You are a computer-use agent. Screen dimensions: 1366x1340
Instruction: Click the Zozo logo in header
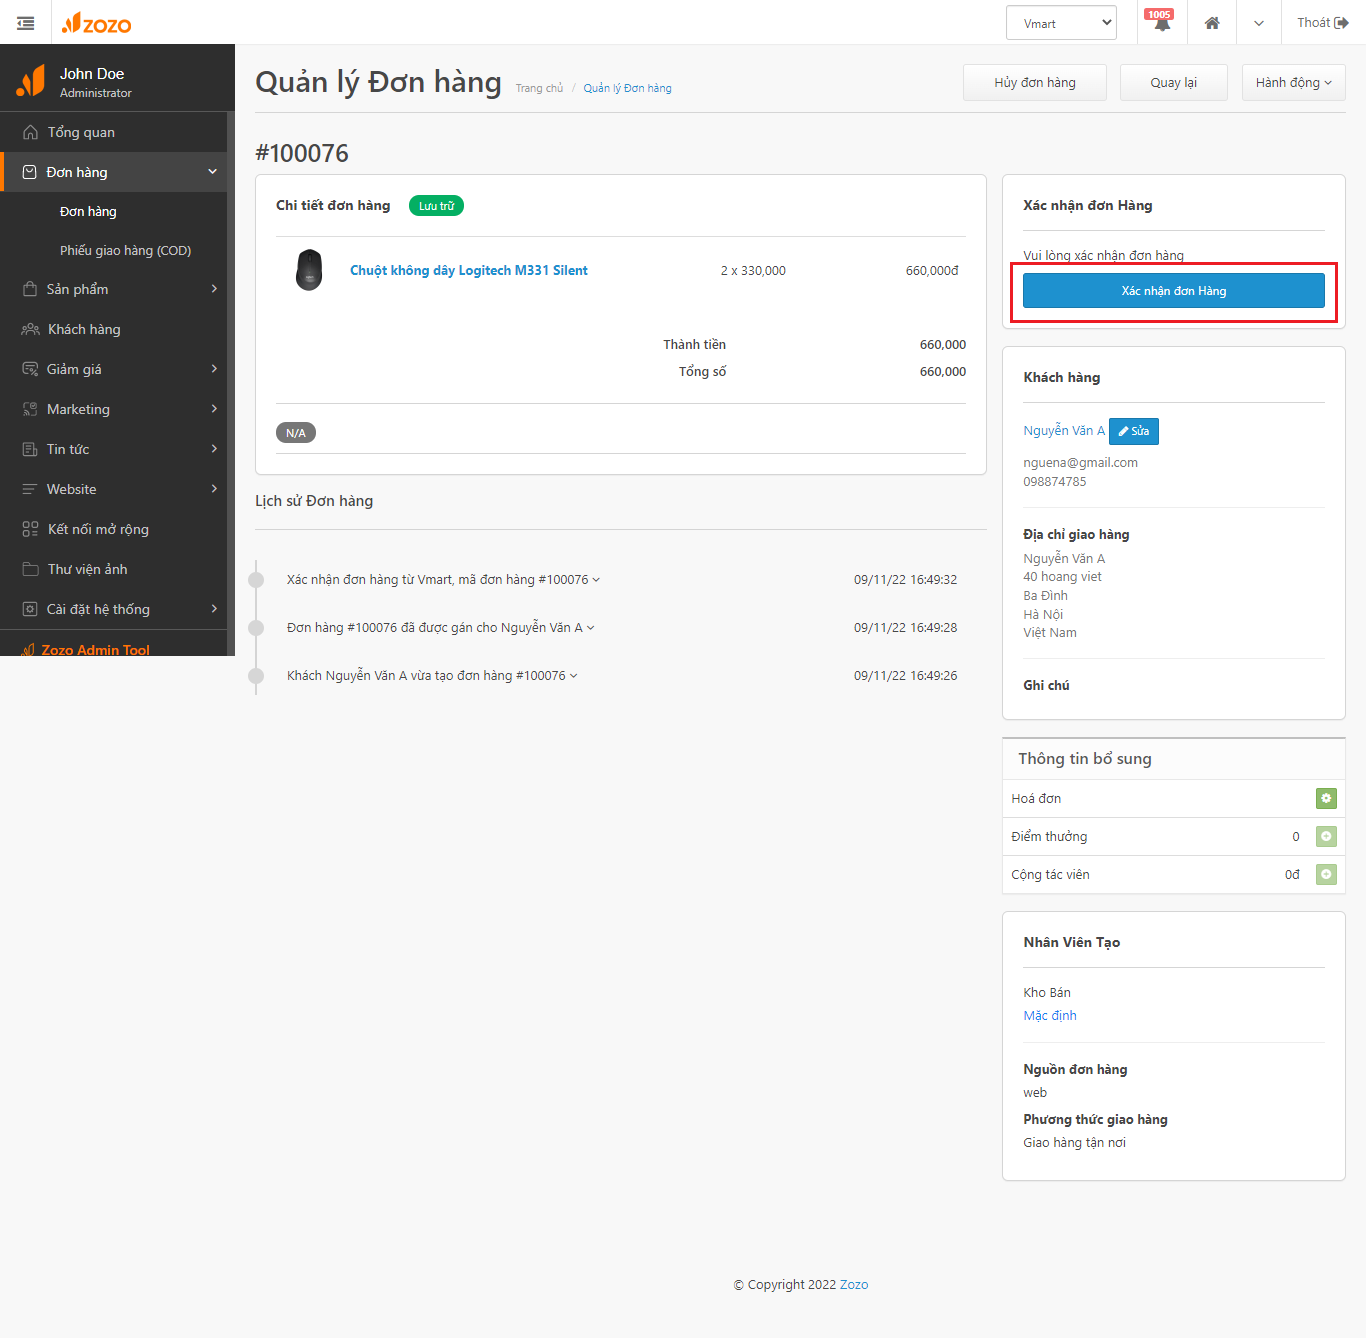96,23
